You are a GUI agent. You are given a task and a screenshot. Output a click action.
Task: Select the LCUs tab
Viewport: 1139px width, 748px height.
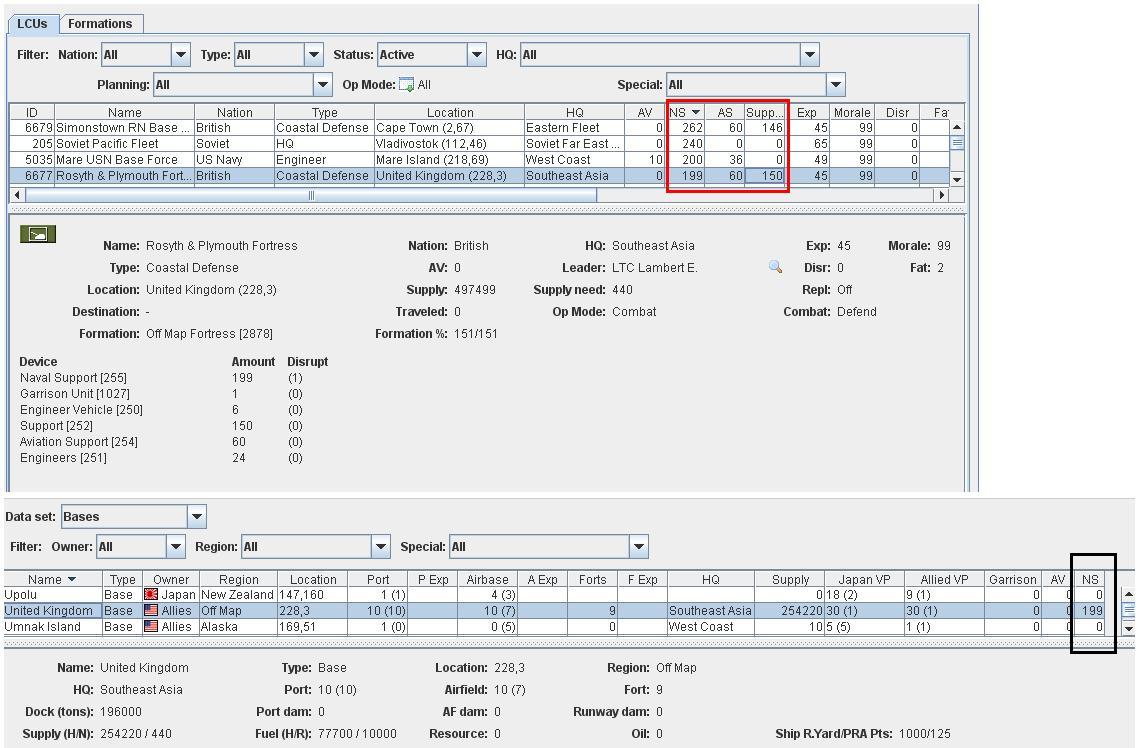point(32,24)
